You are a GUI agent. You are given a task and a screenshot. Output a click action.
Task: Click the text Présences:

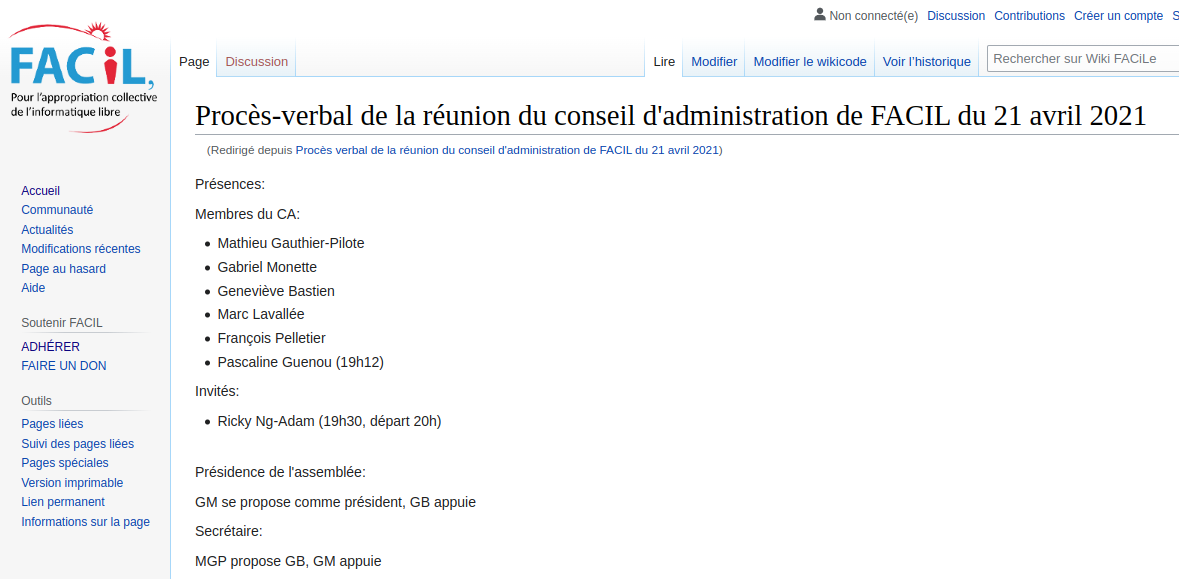(230, 184)
